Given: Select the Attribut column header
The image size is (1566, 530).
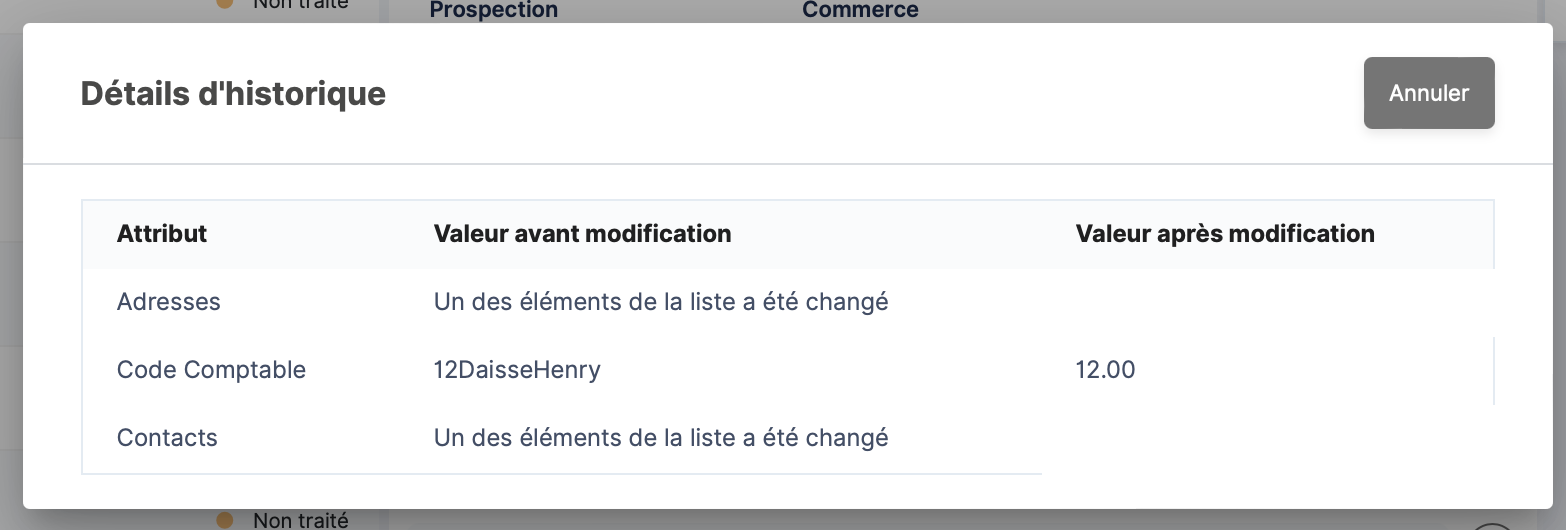Looking at the screenshot, I should coord(162,234).
